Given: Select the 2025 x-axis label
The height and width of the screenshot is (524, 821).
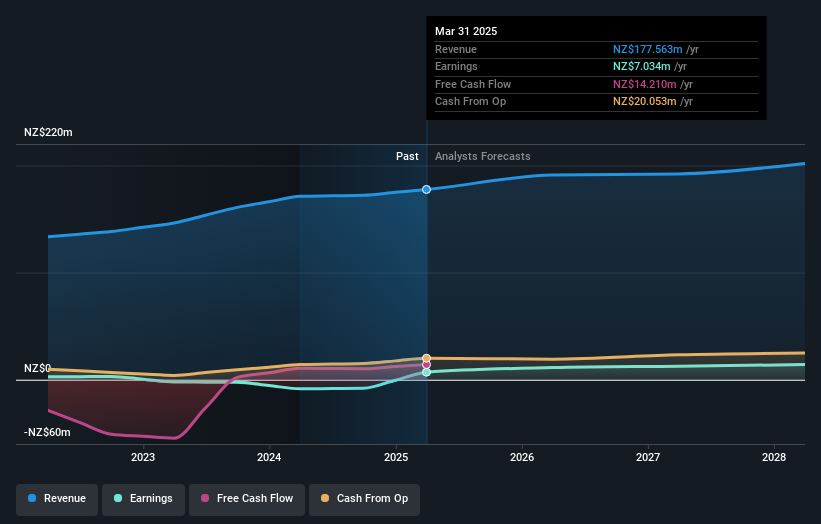Looking at the screenshot, I should pyautogui.click(x=396, y=457).
